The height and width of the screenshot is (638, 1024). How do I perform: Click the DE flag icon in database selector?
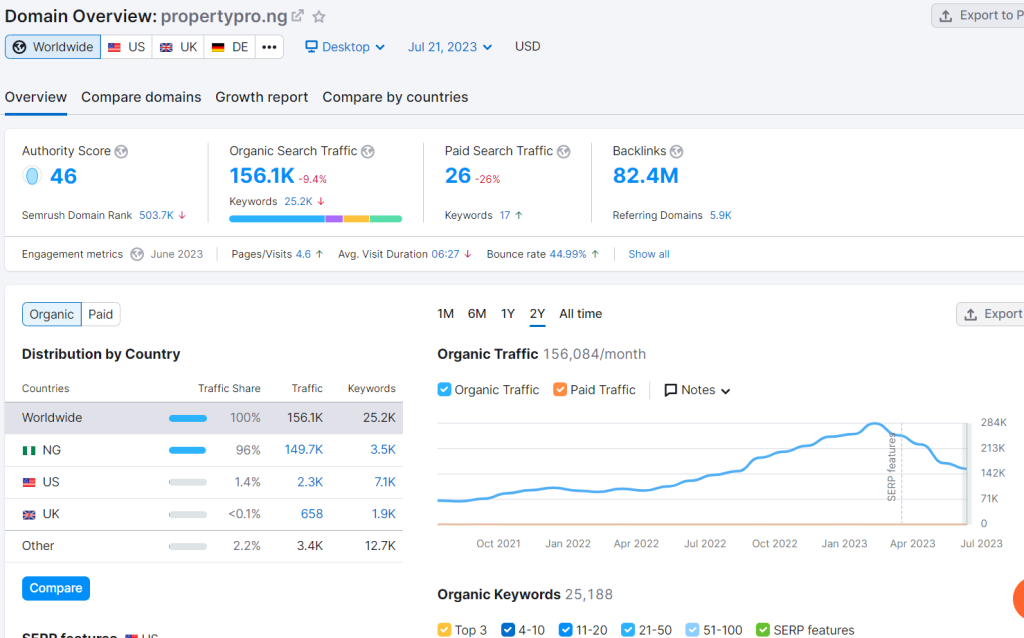(x=218, y=47)
